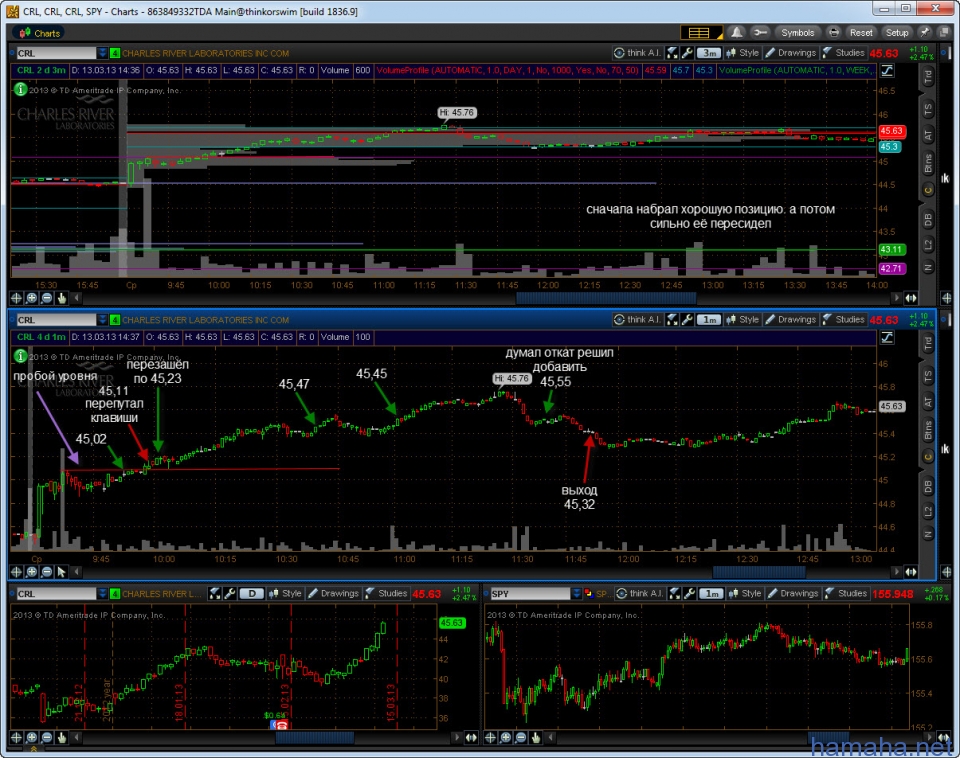Open the Drawings menu on the CRL 1m chart

[790, 320]
